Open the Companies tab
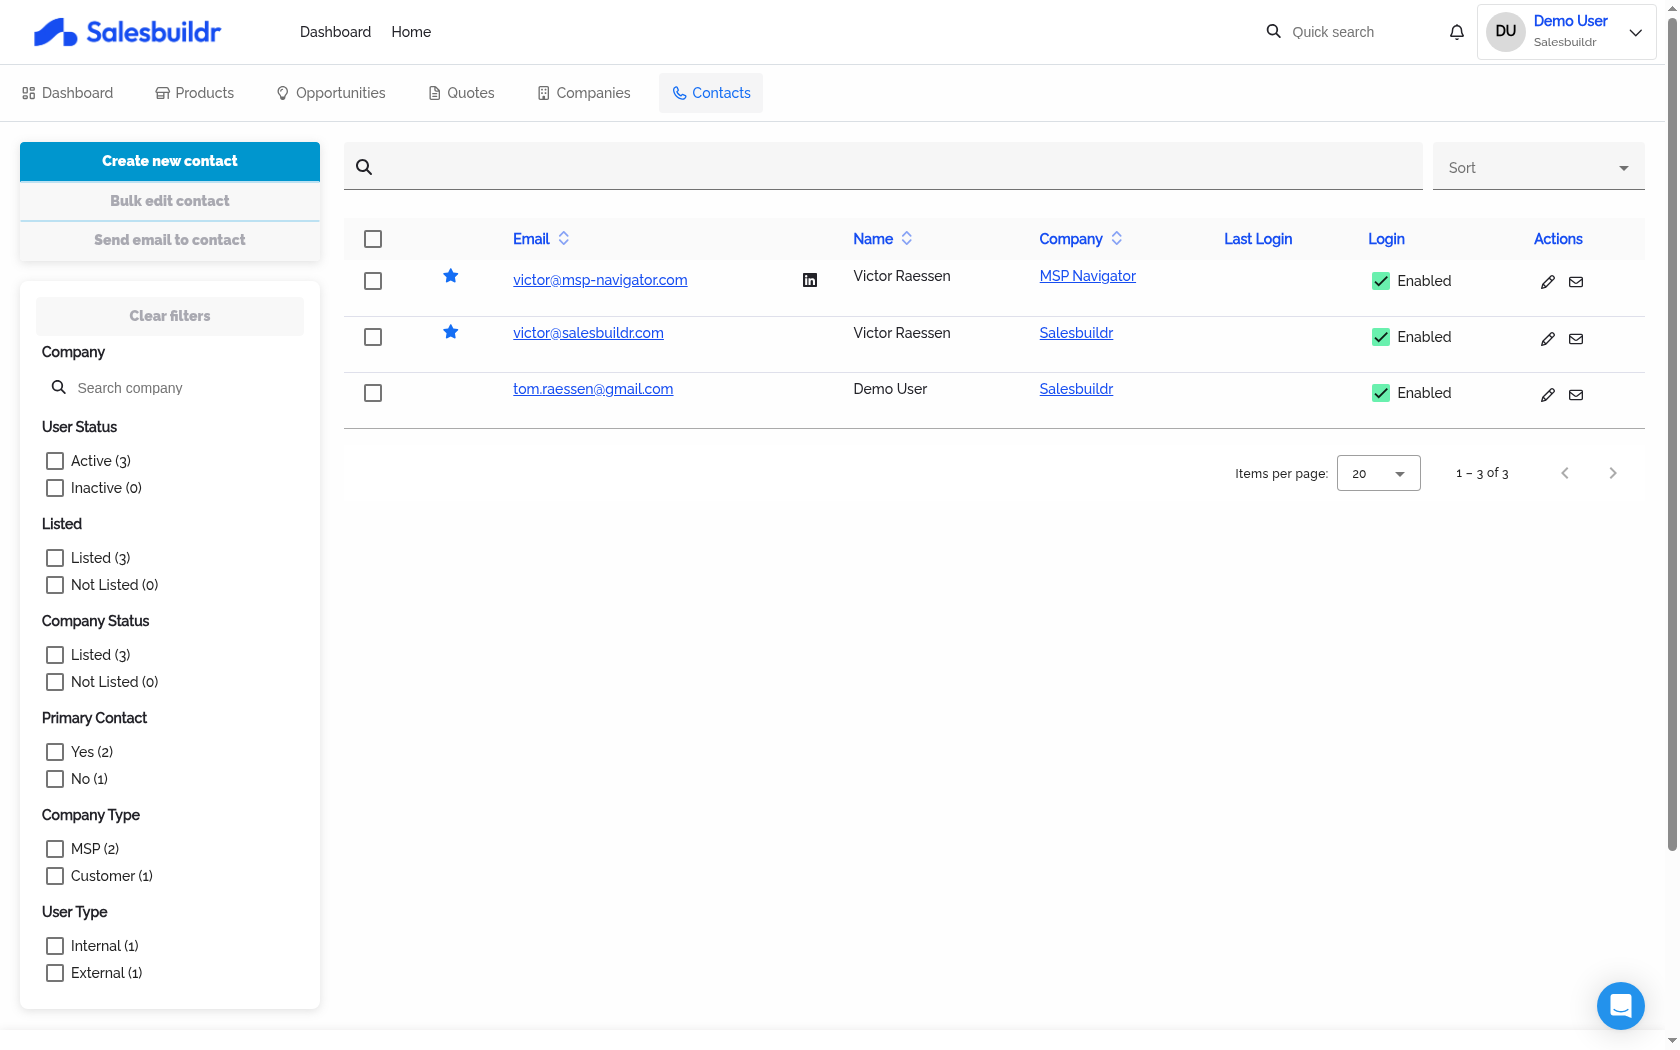Viewport: 1680px width, 1050px height. 584,93
